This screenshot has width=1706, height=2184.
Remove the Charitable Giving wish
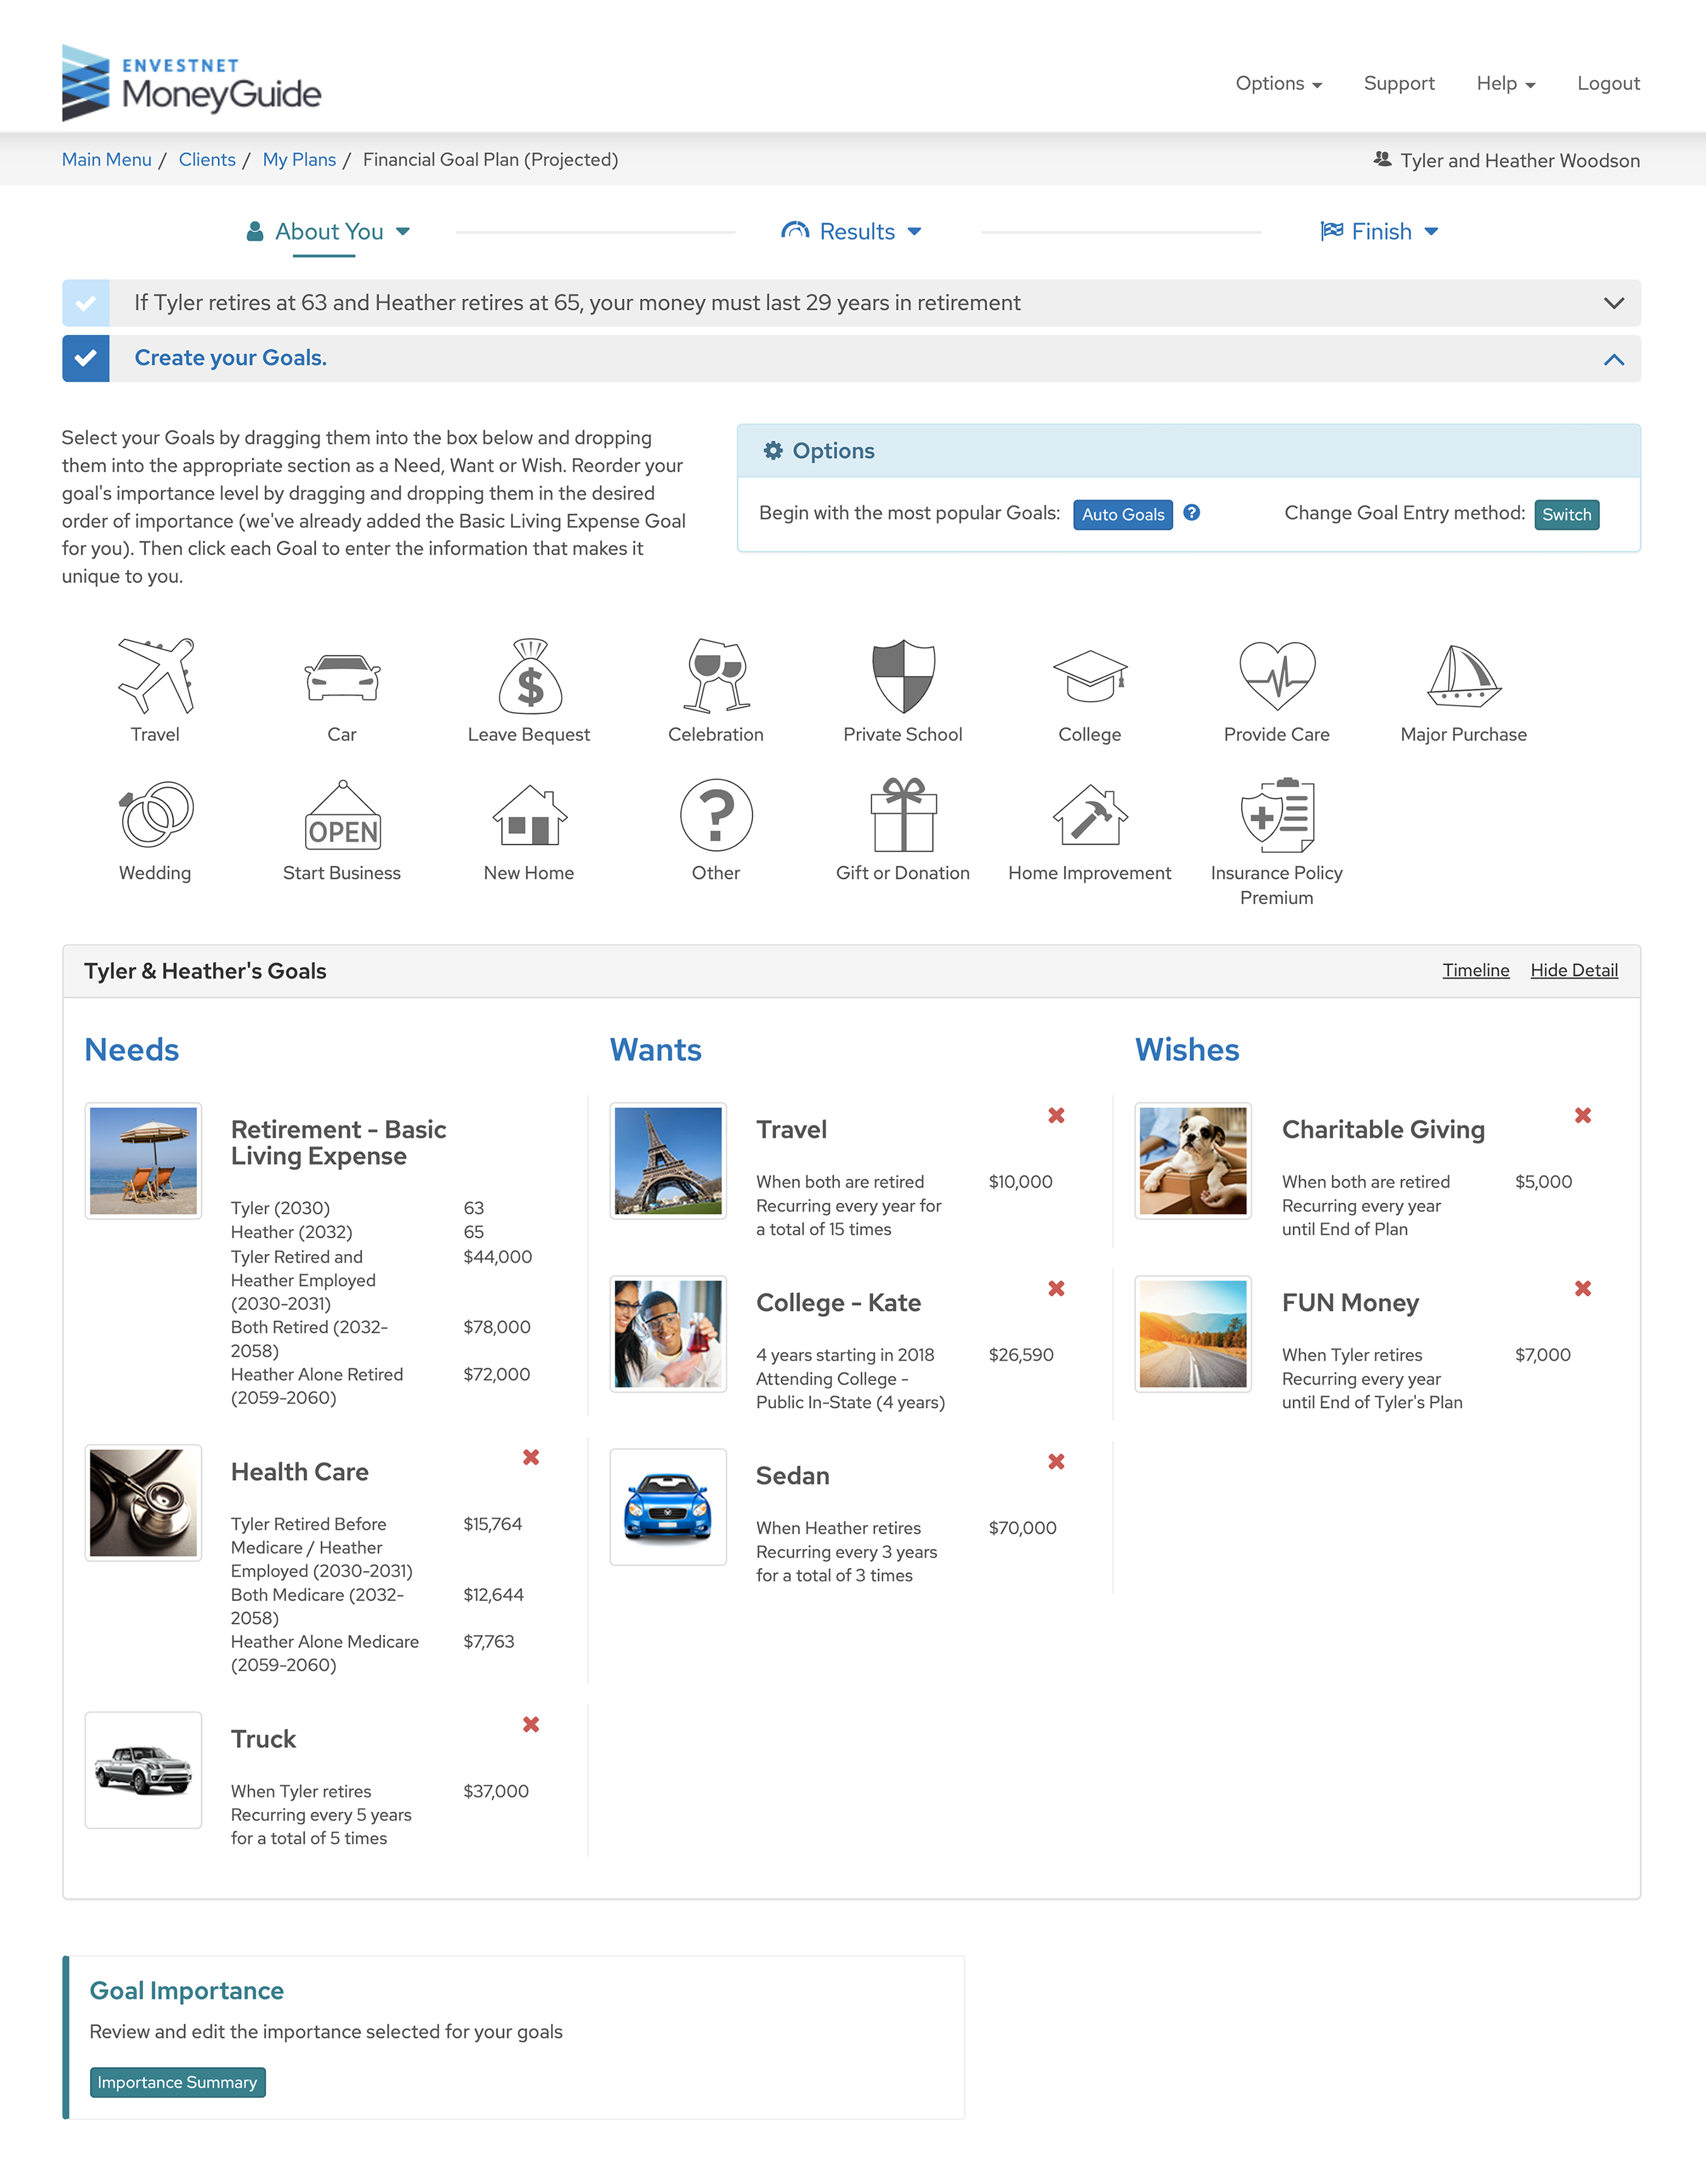[x=1583, y=1115]
